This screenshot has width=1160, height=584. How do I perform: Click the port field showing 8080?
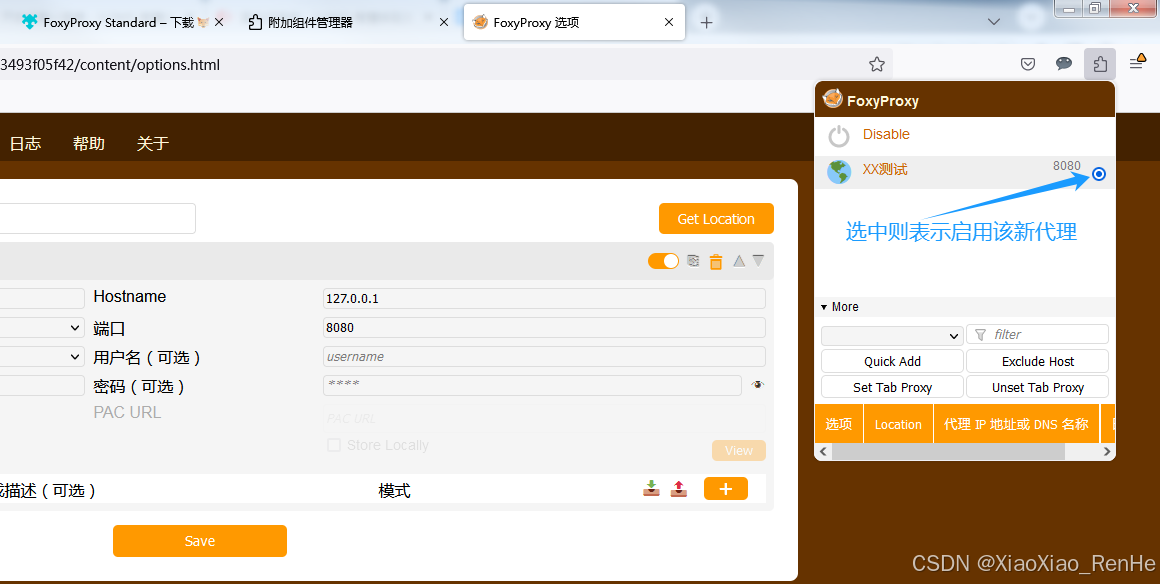544,327
